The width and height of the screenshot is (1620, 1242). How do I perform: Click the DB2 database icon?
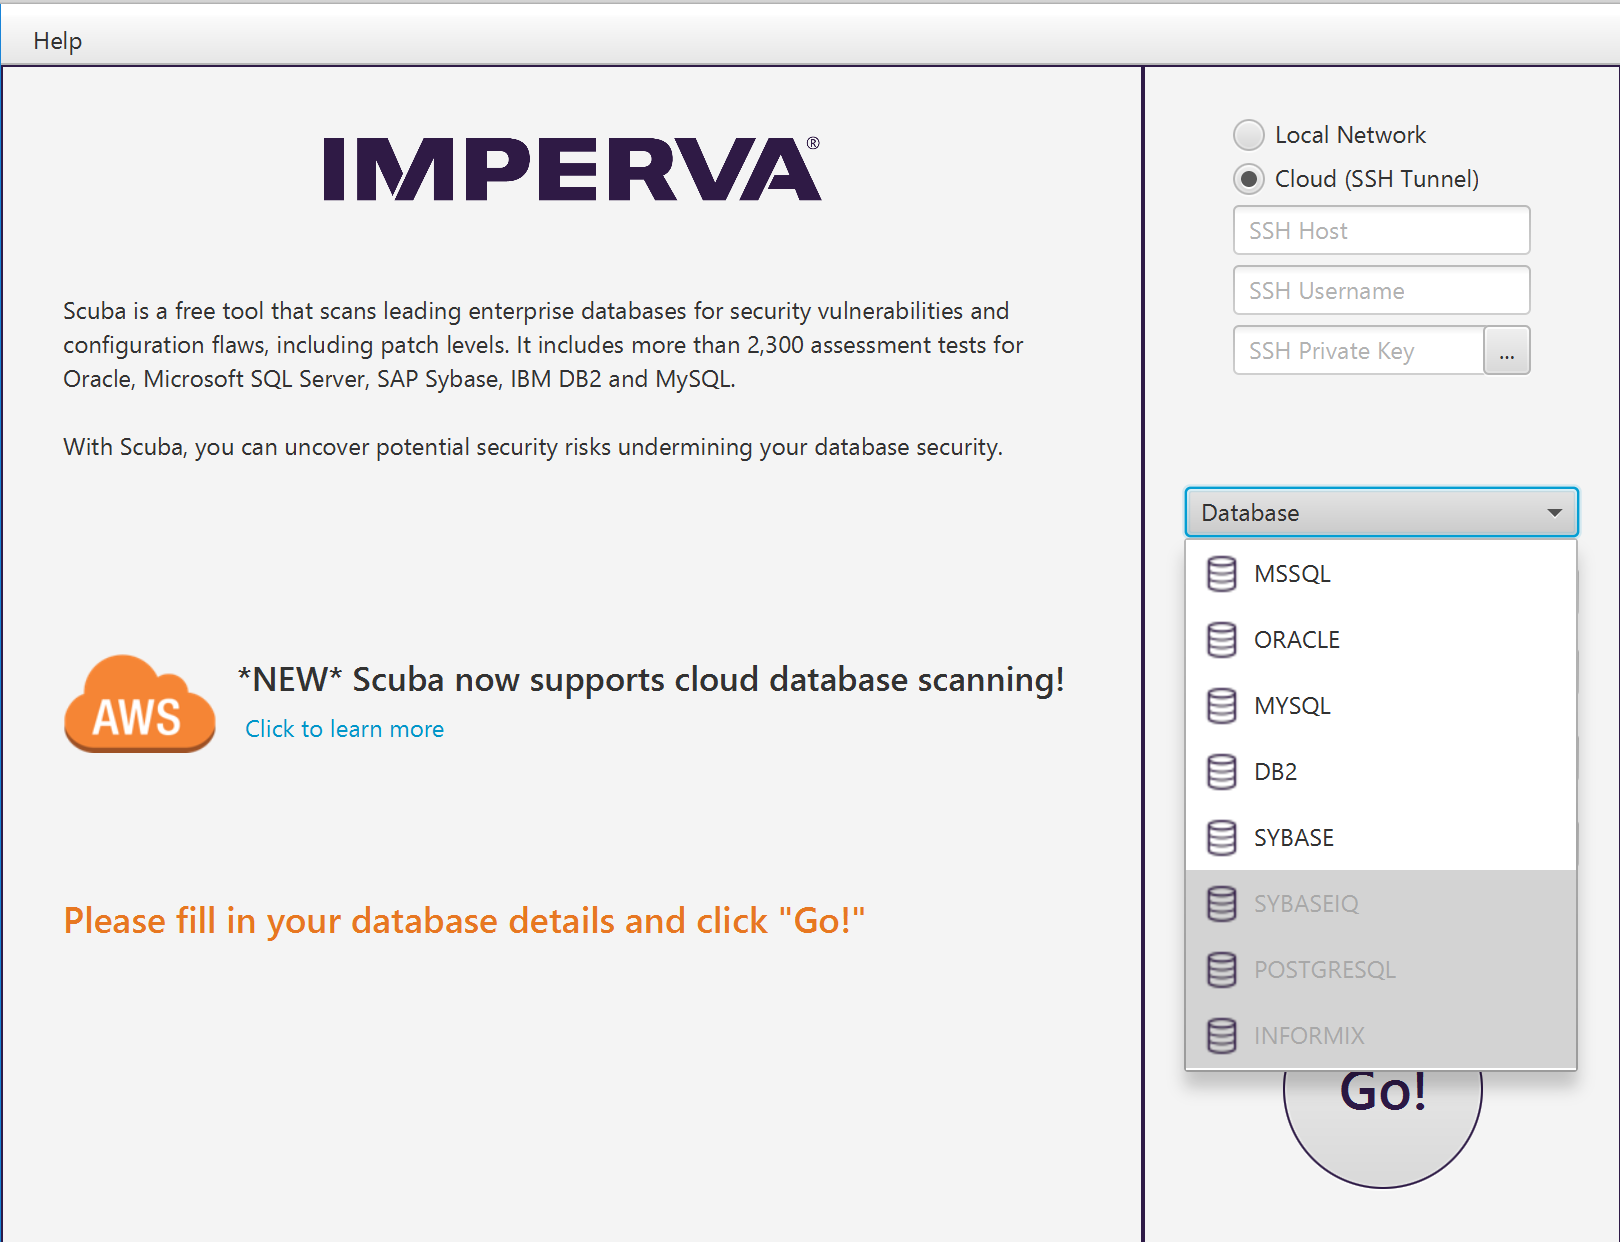click(x=1221, y=772)
